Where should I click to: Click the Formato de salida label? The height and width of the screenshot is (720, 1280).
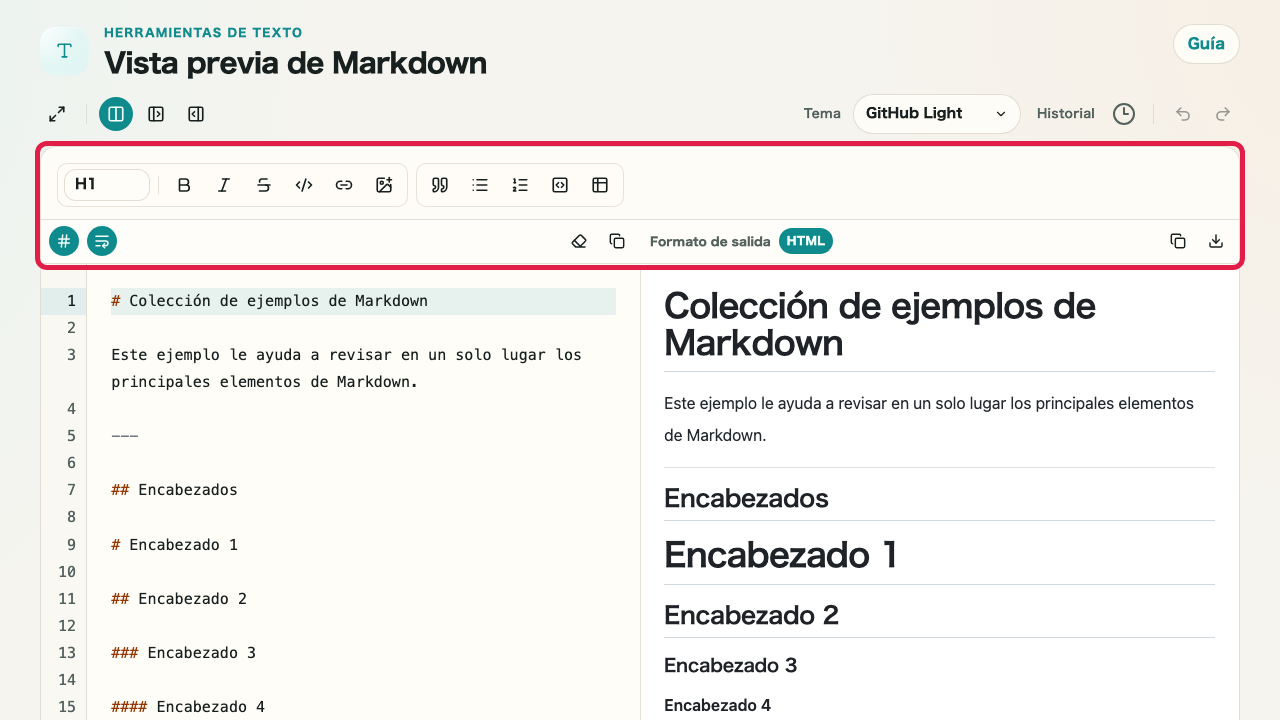click(710, 241)
